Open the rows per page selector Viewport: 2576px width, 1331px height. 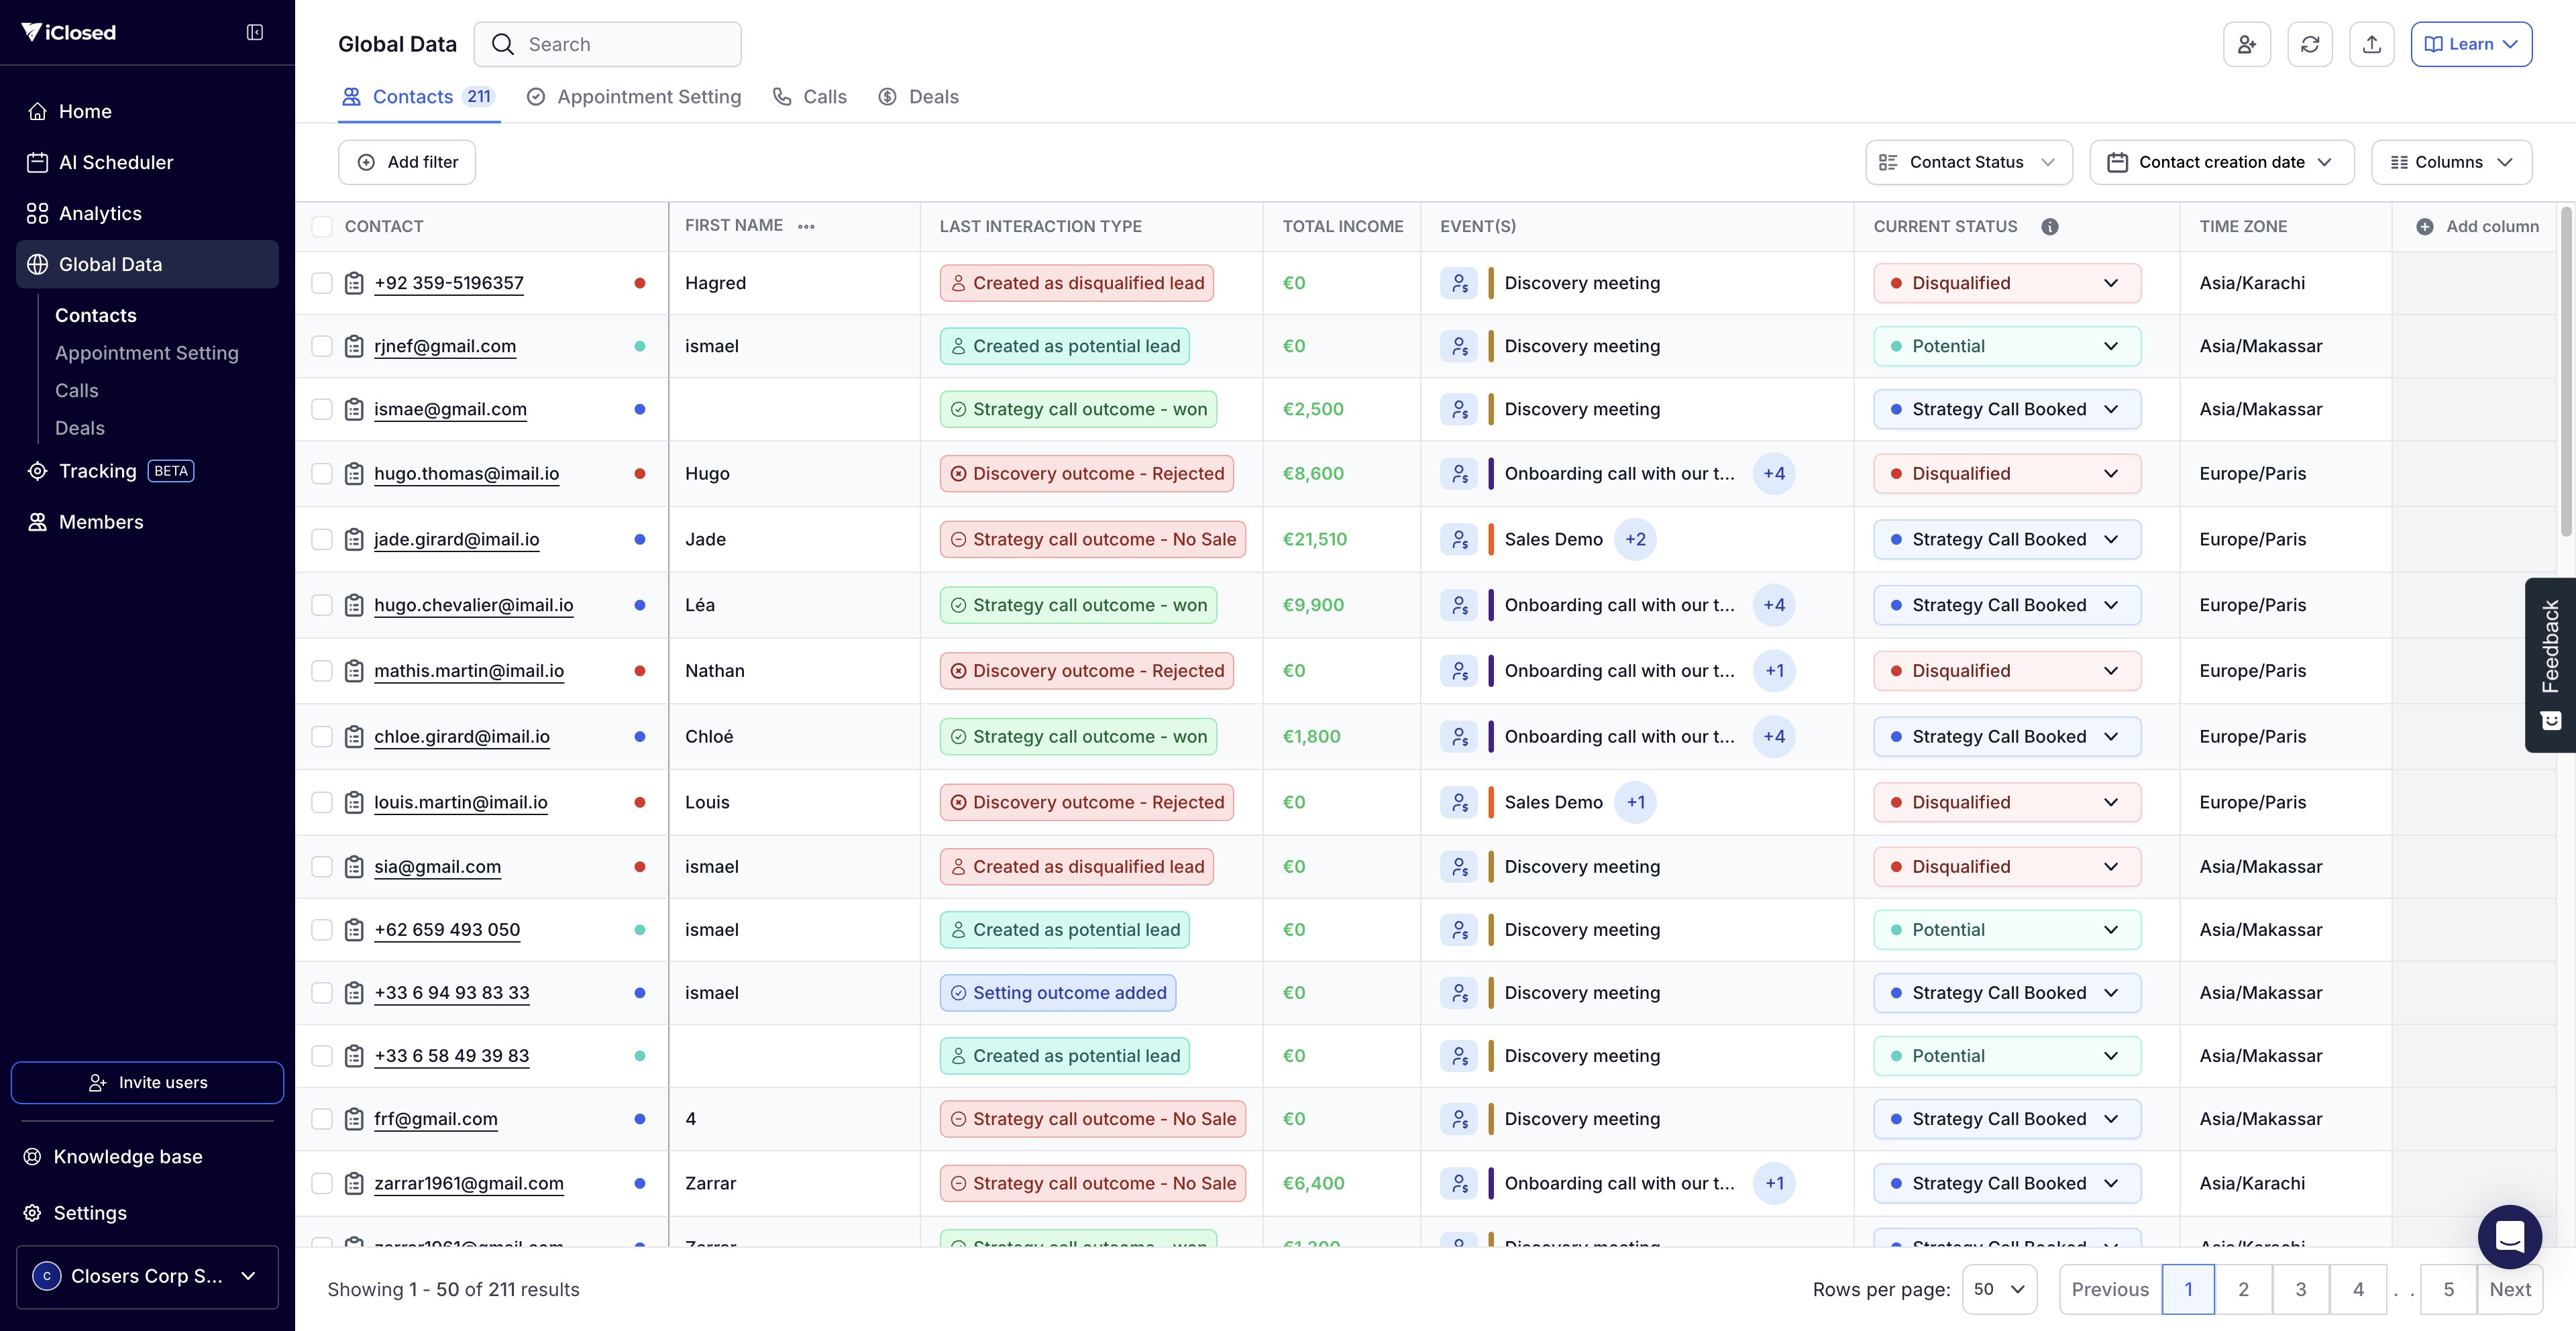[1999, 1289]
